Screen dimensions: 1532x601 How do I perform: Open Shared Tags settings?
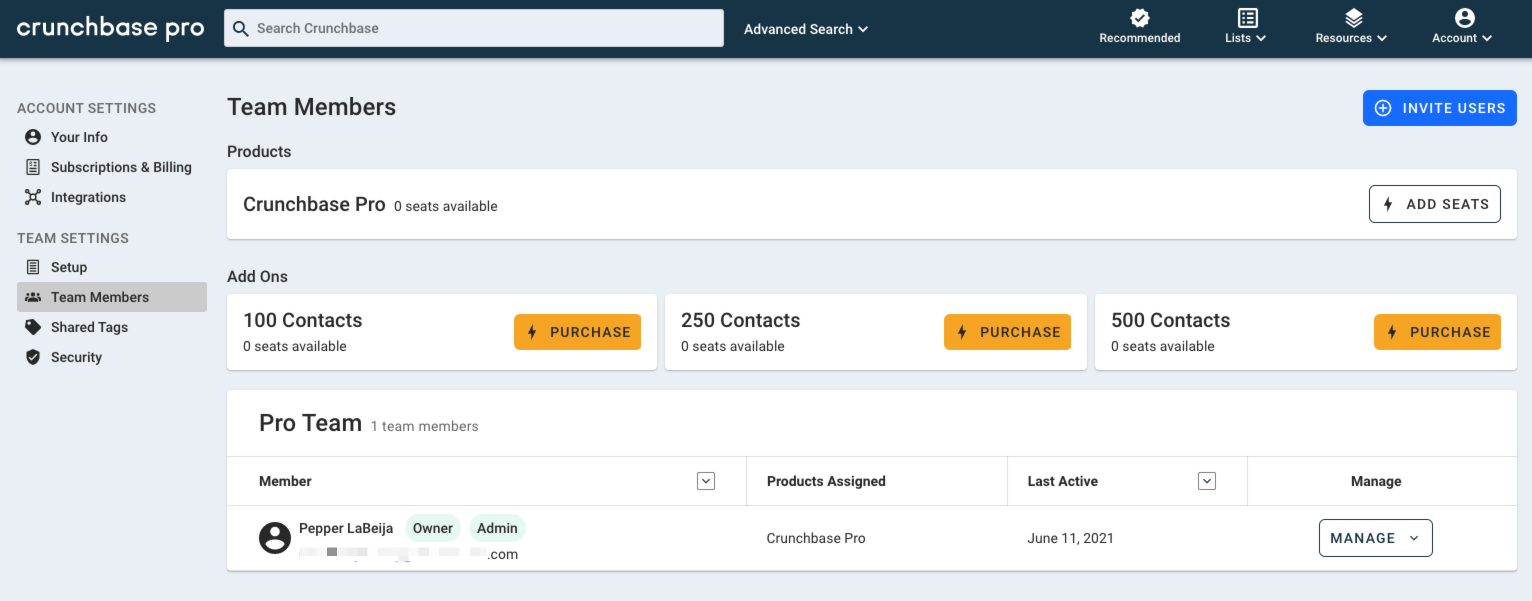tap(89, 327)
